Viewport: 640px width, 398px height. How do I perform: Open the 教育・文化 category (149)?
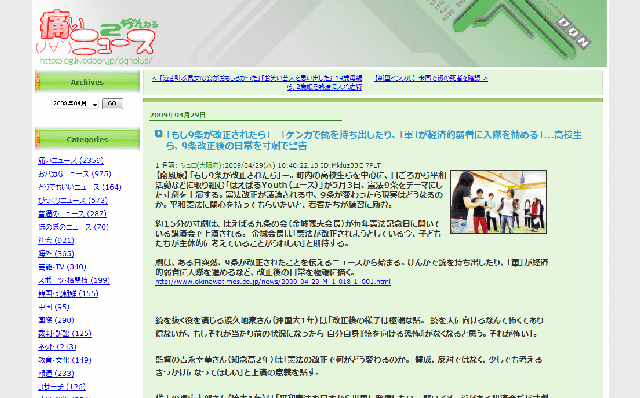[64, 360]
